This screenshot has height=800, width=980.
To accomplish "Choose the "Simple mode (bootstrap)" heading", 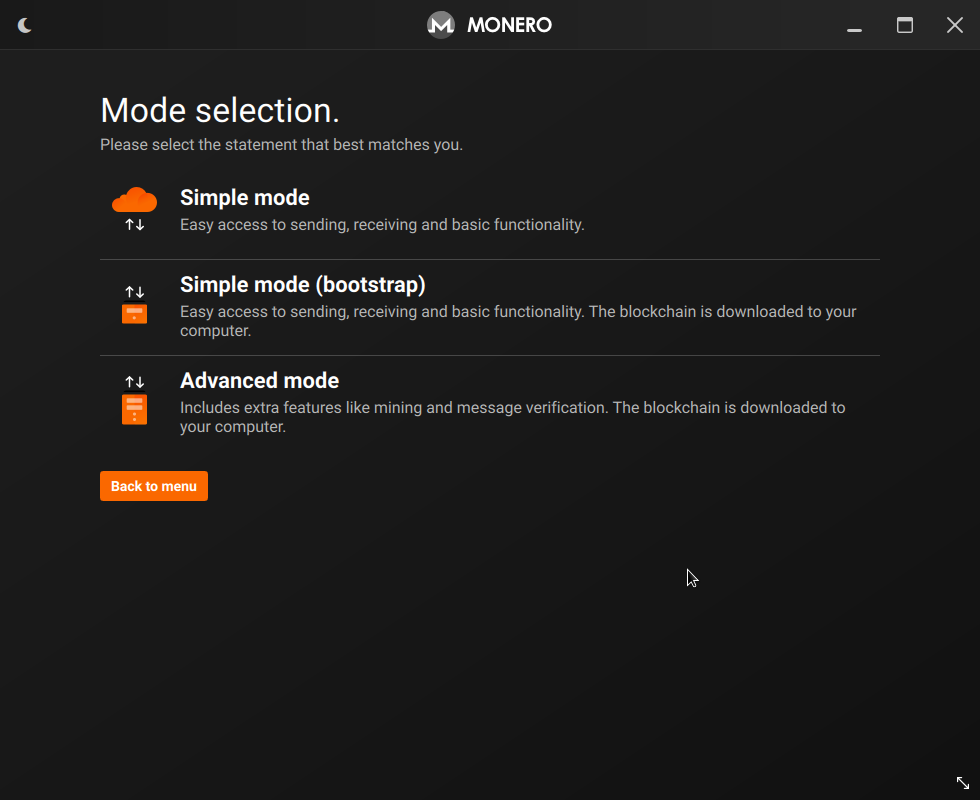I will [x=302, y=285].
